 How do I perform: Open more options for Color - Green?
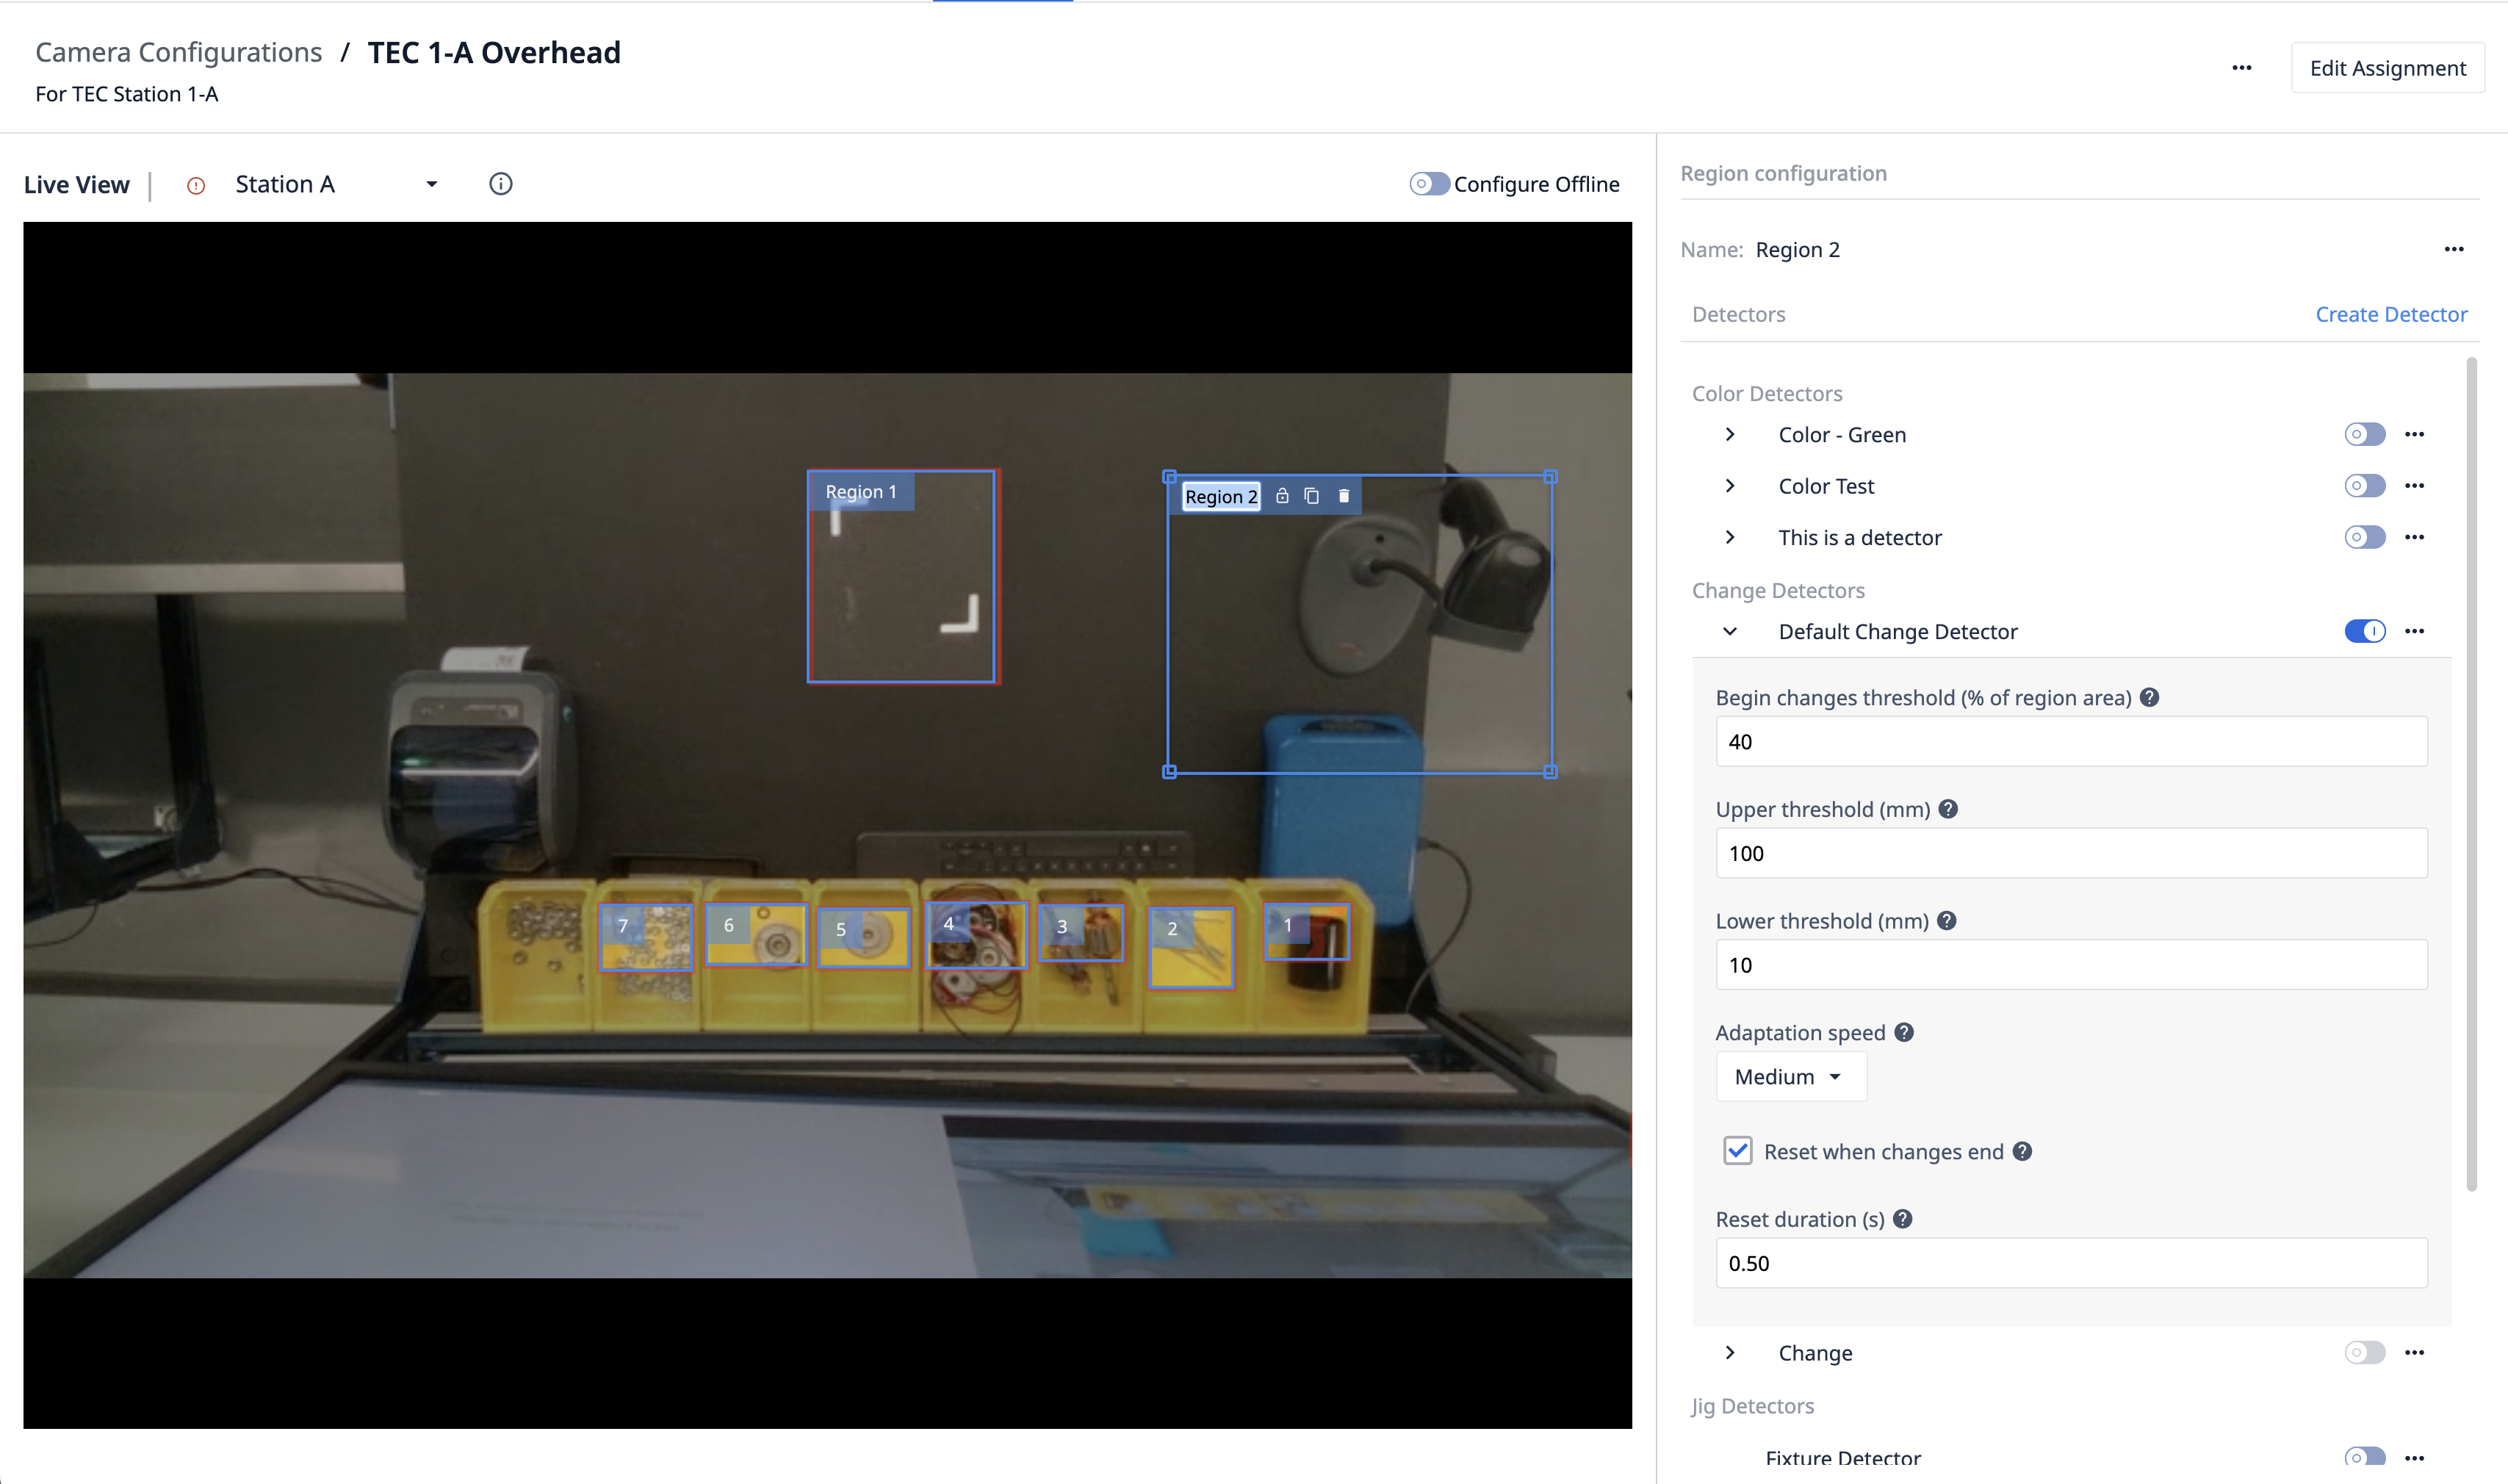[2415, 434]
